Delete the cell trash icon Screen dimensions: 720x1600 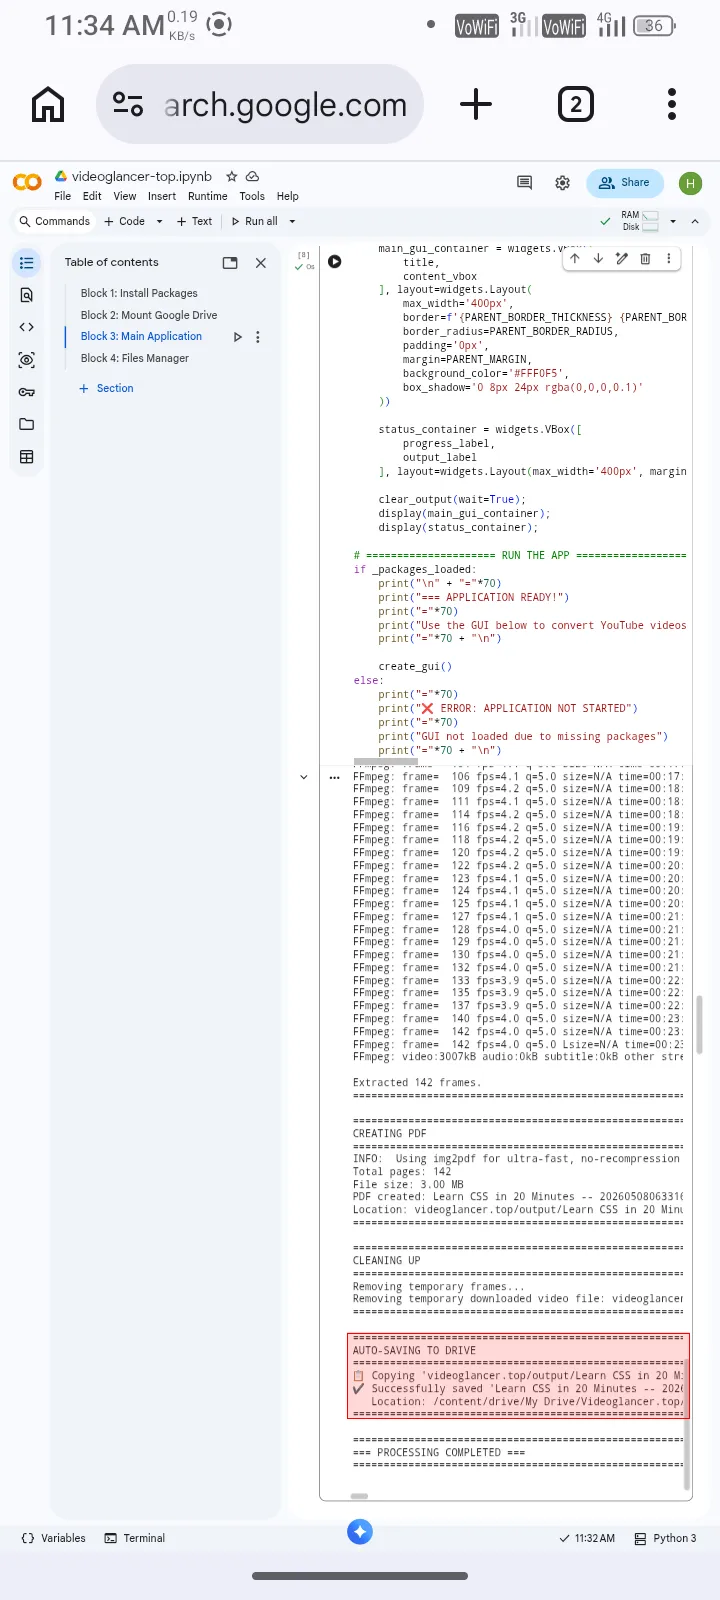[645, 258]
